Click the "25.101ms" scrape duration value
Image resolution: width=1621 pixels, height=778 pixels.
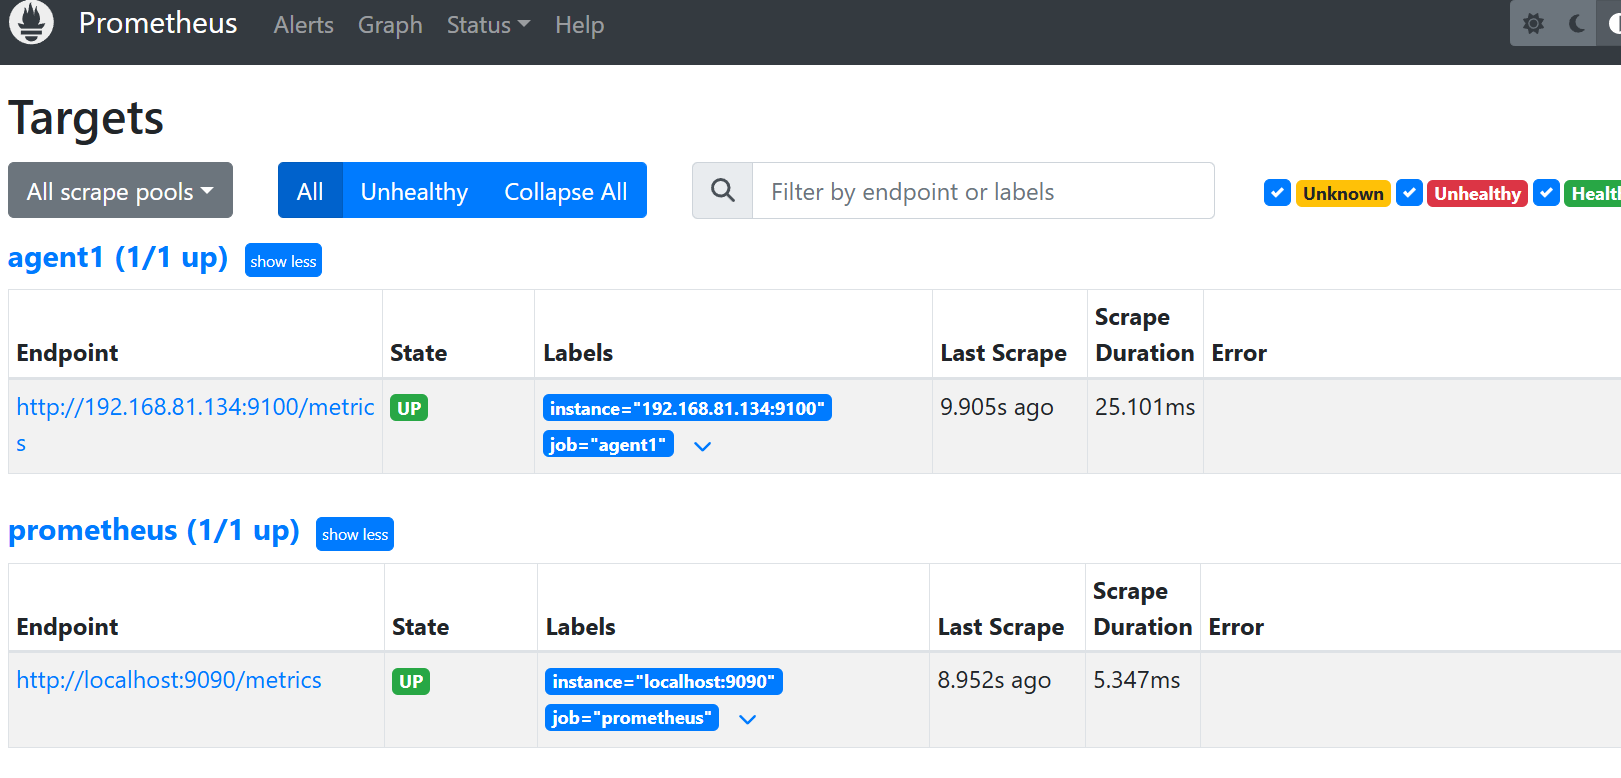pos(1145,407)
